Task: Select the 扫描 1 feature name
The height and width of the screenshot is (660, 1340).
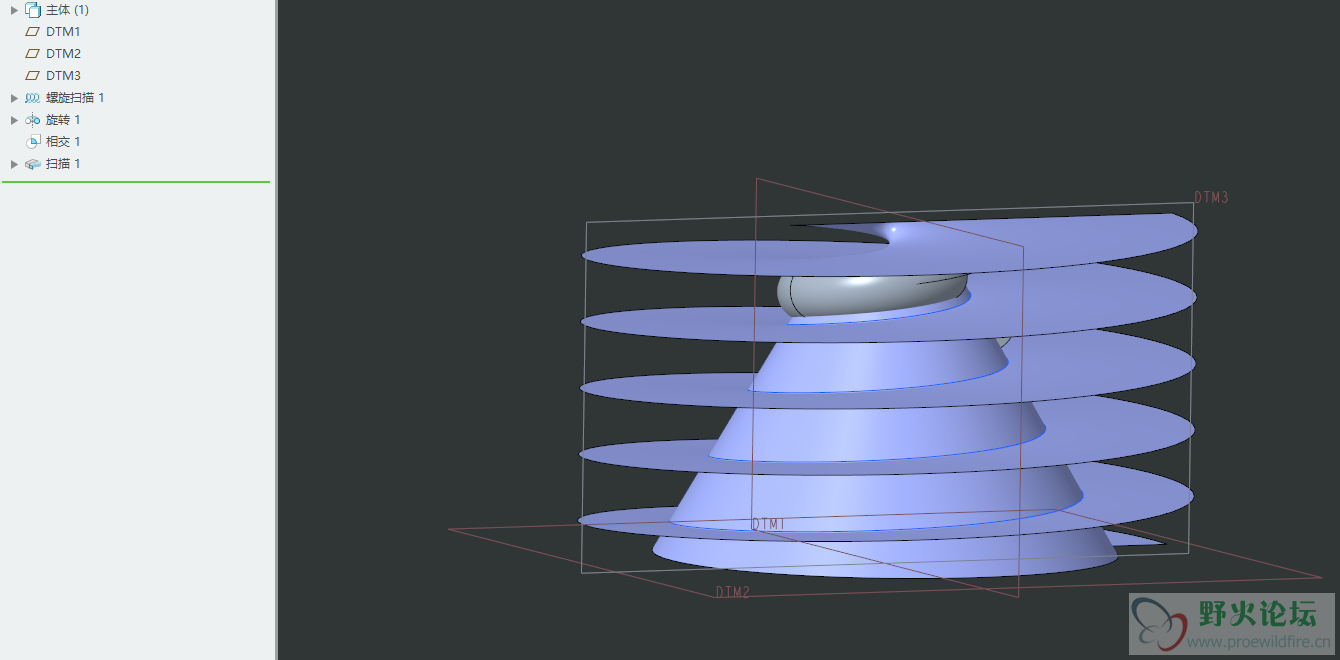Action: [x=63, y=164]
